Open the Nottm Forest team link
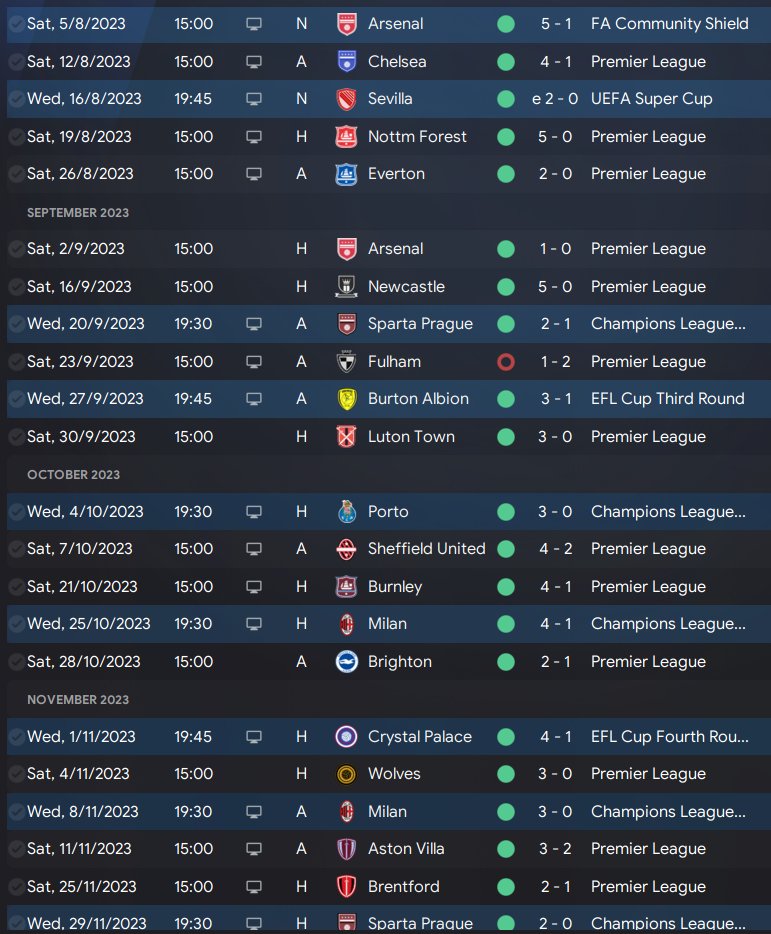Screen dimensions: 771x934 417,137
